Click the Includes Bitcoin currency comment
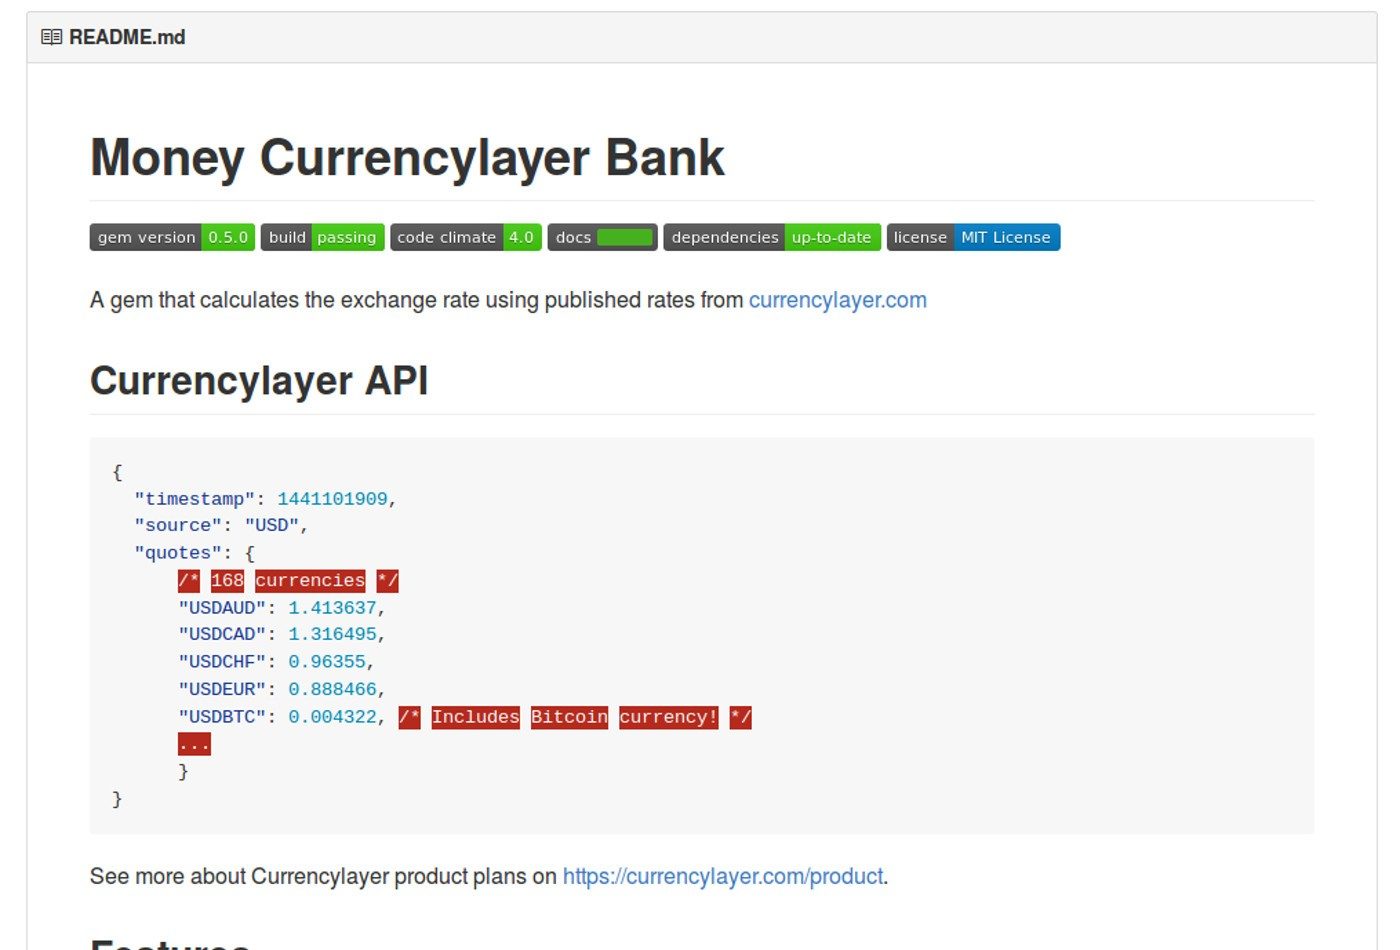This screenshot has width=1400, height=950. pos(575,717)
